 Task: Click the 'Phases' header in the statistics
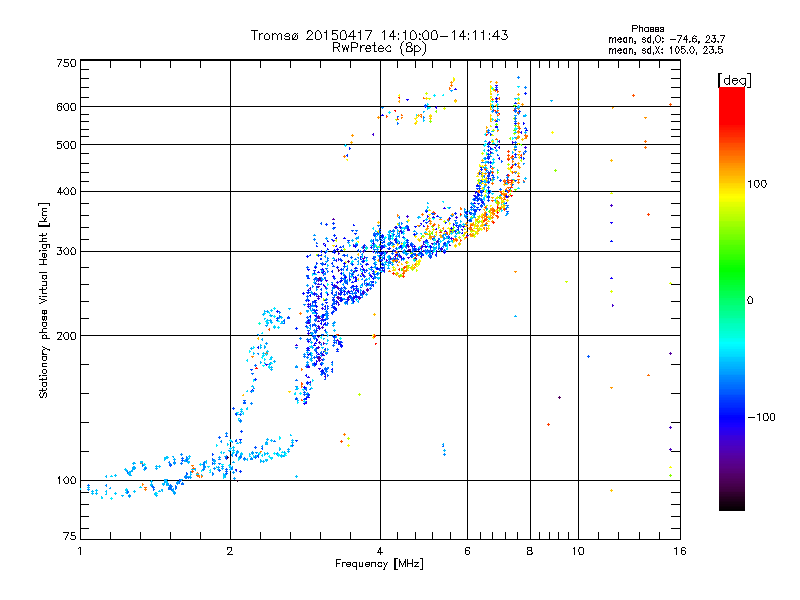647,29
